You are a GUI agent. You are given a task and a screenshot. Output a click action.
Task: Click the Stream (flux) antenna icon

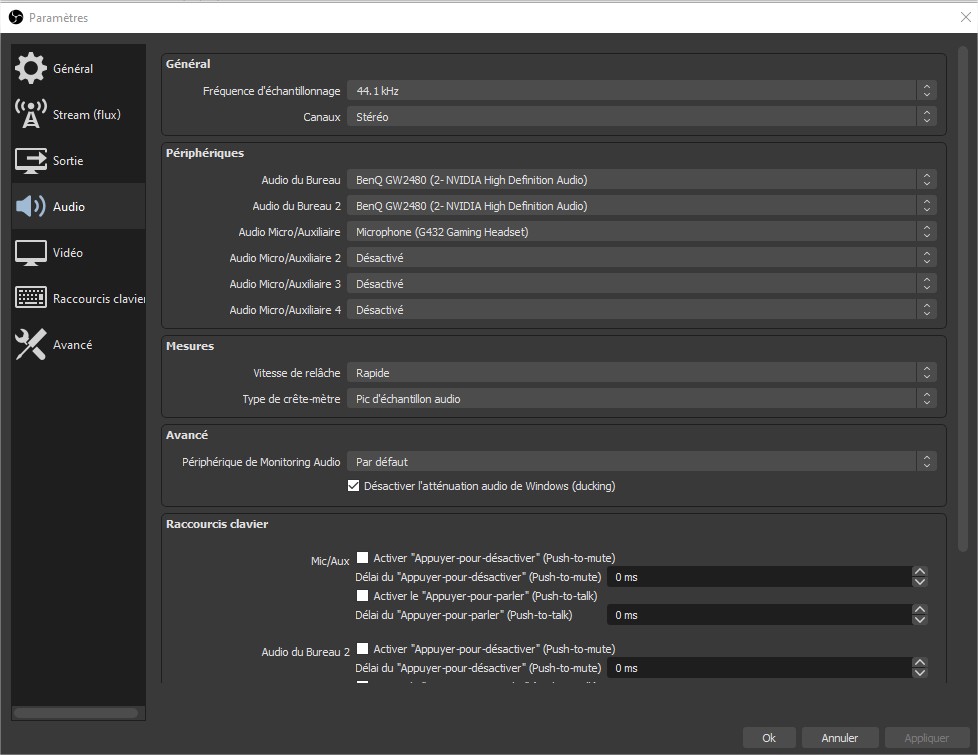coord(31,114)
